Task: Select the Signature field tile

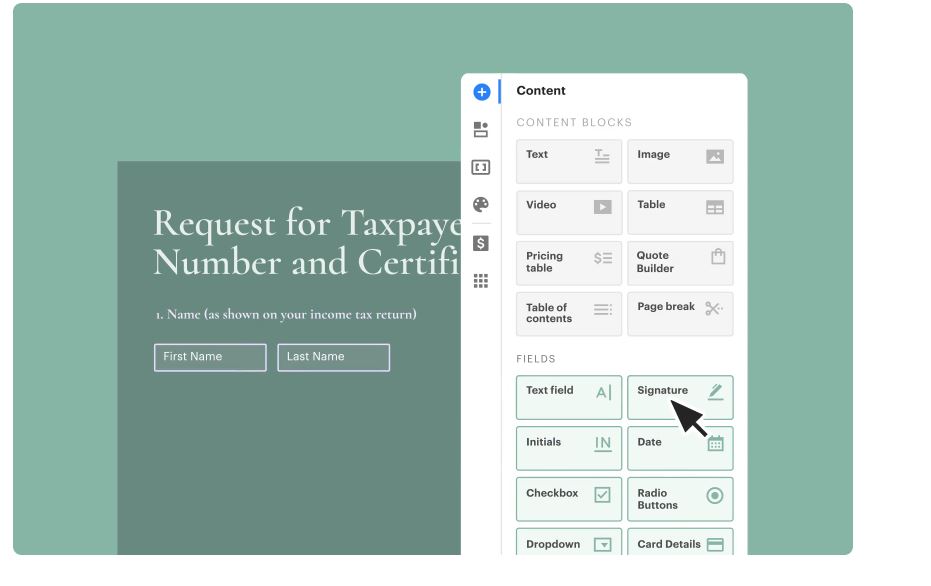Action: click(x=680, y=397)
